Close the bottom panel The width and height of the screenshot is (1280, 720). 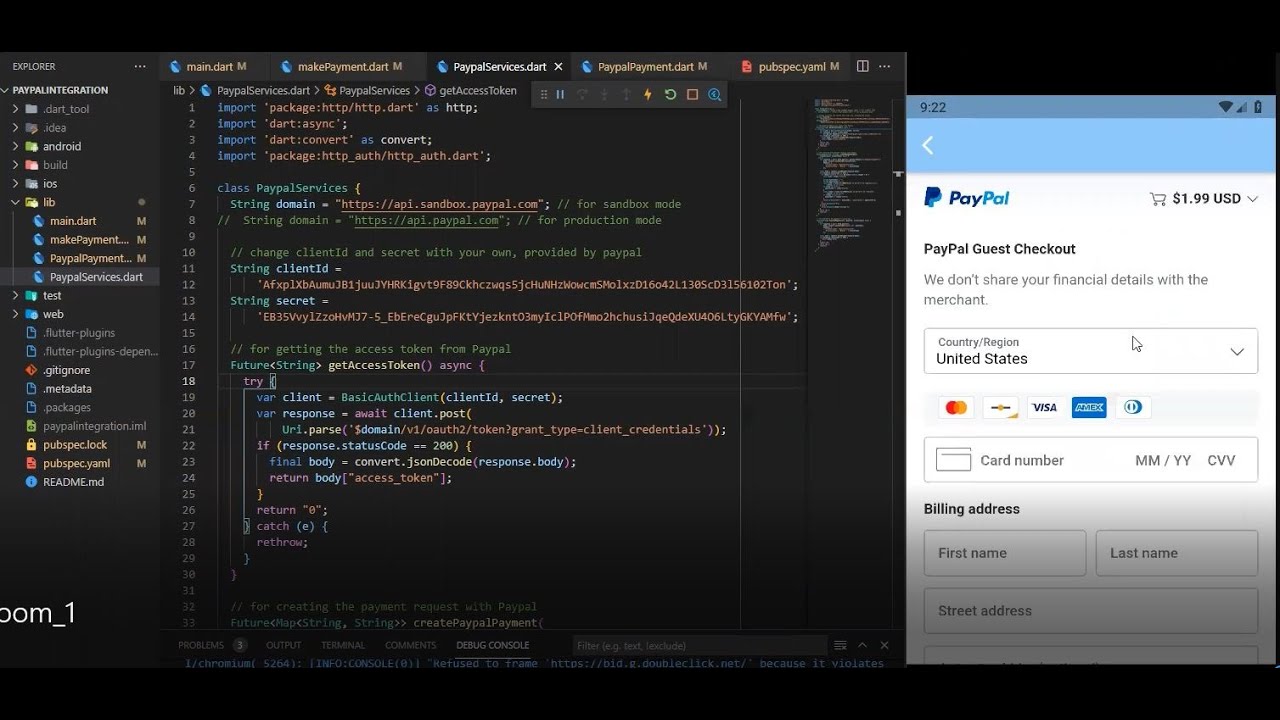[x=884, y=645]
